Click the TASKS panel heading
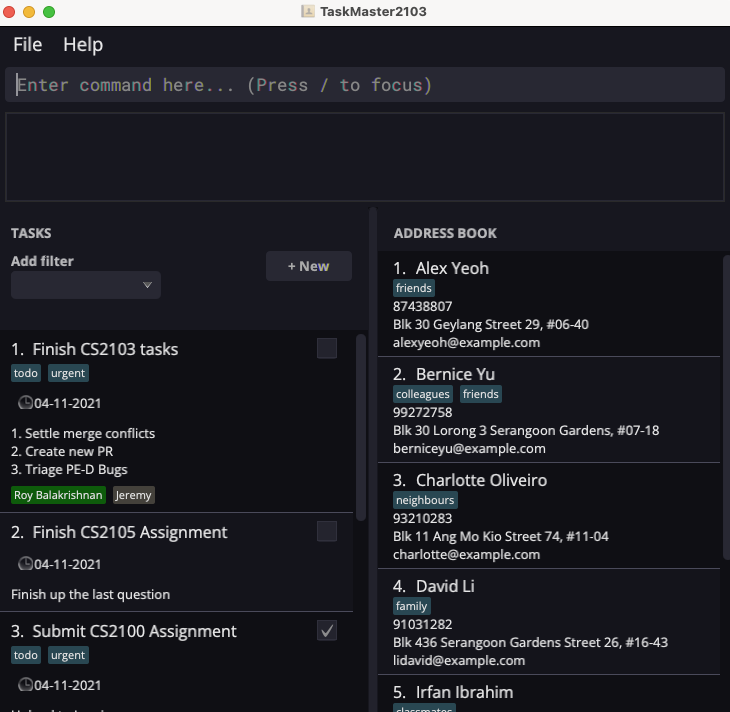The height and width of the screenshot is (712, 730). pos(31,233)
